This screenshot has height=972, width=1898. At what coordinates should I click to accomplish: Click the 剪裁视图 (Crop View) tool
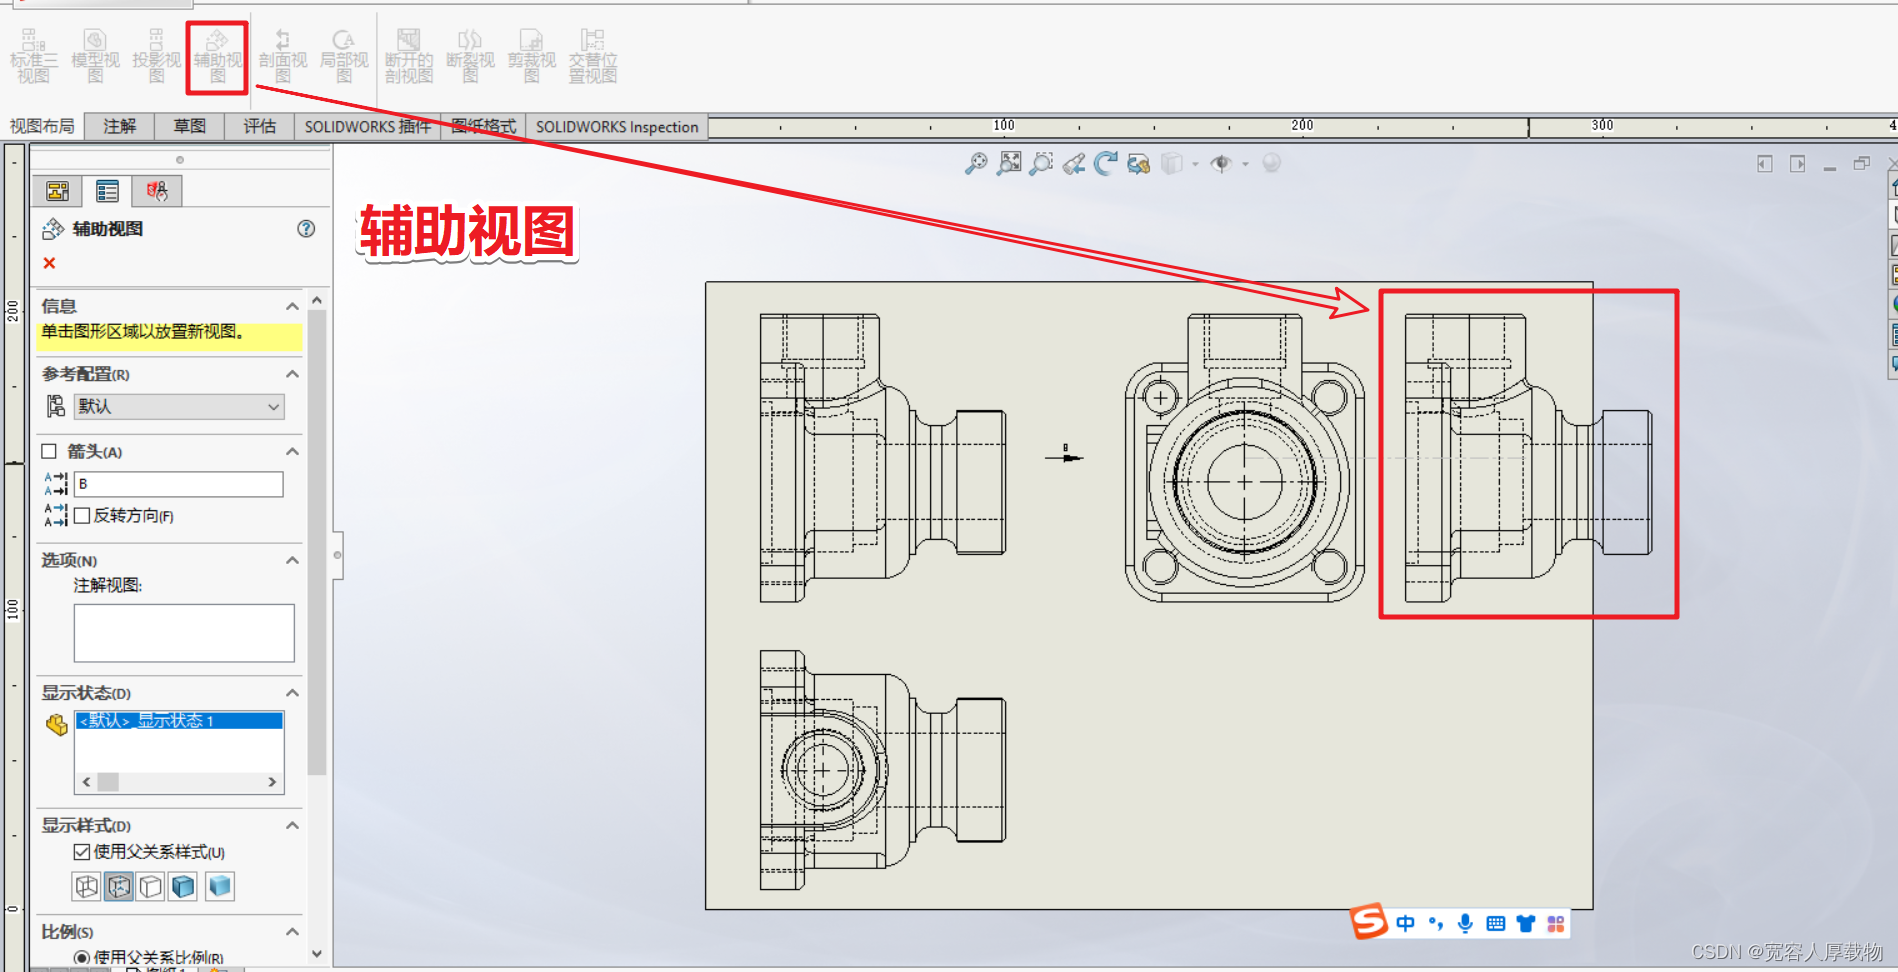(531, 56)
